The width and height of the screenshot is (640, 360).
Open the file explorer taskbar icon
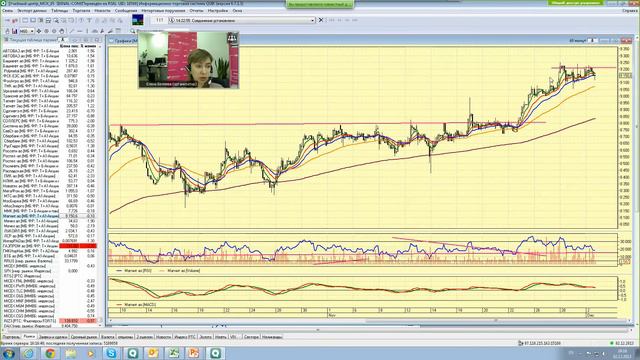tap(71, 353)
